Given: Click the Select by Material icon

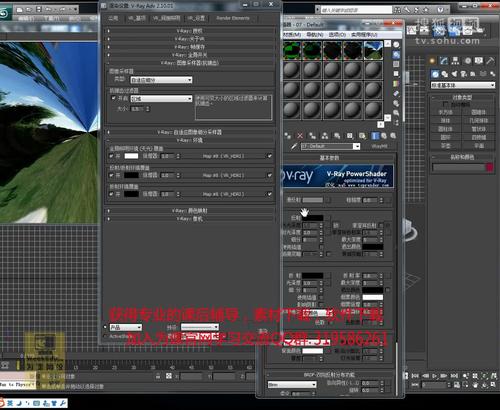Looking at the screenshot, I should (x=396, y=113).
